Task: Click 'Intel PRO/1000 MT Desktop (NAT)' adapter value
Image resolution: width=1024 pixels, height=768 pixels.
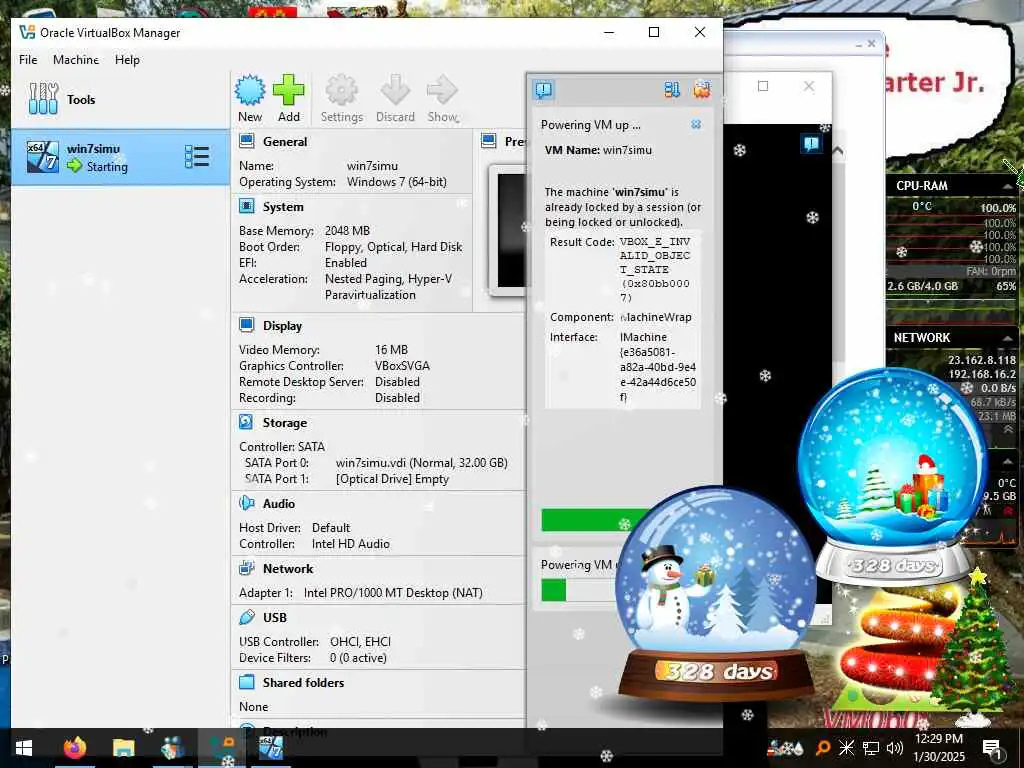Action: 393,593
